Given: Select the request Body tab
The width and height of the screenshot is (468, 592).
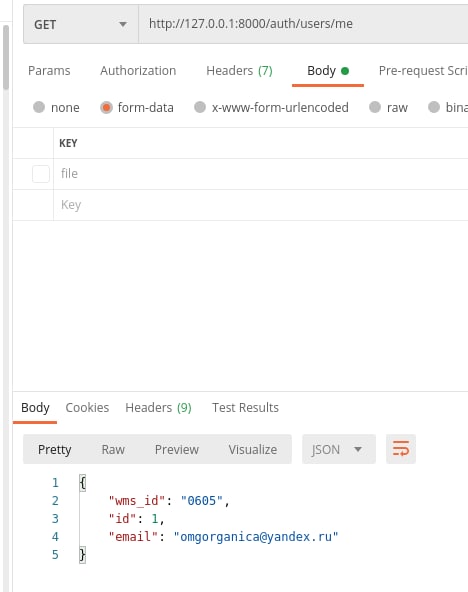Looking at the screenshot, I should pyautogui.click(x=328, y=71).
